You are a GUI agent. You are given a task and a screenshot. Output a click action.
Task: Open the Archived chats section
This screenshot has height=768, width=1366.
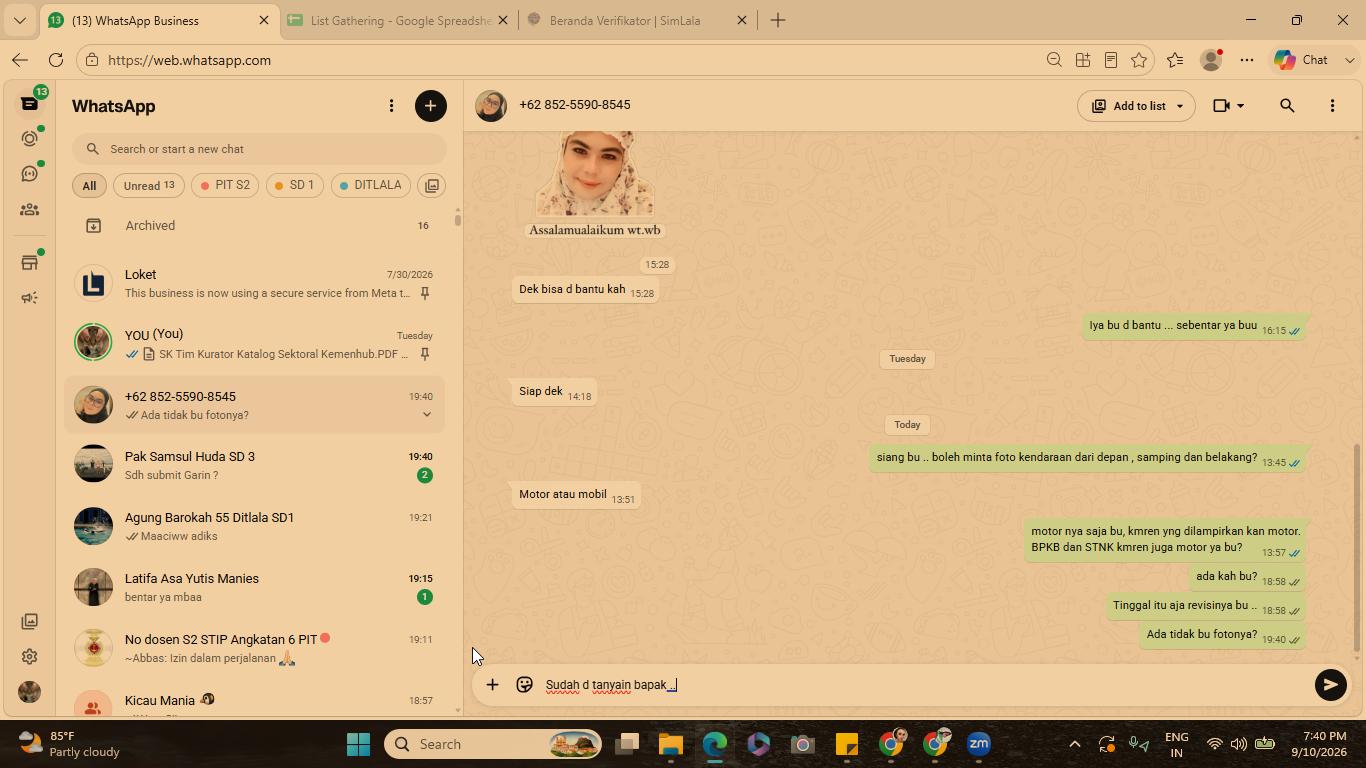pyautogui.click(x=255, y=226)
